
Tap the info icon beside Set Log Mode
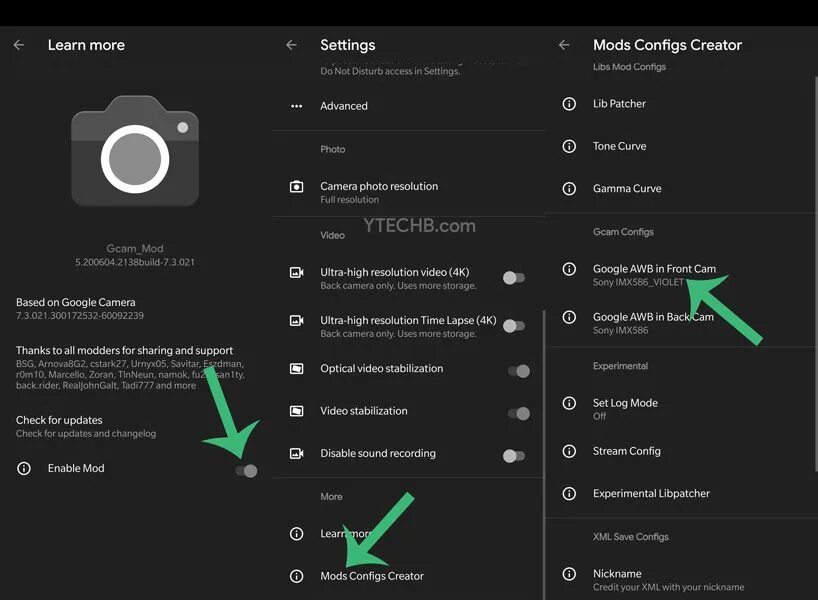point(569,403)
